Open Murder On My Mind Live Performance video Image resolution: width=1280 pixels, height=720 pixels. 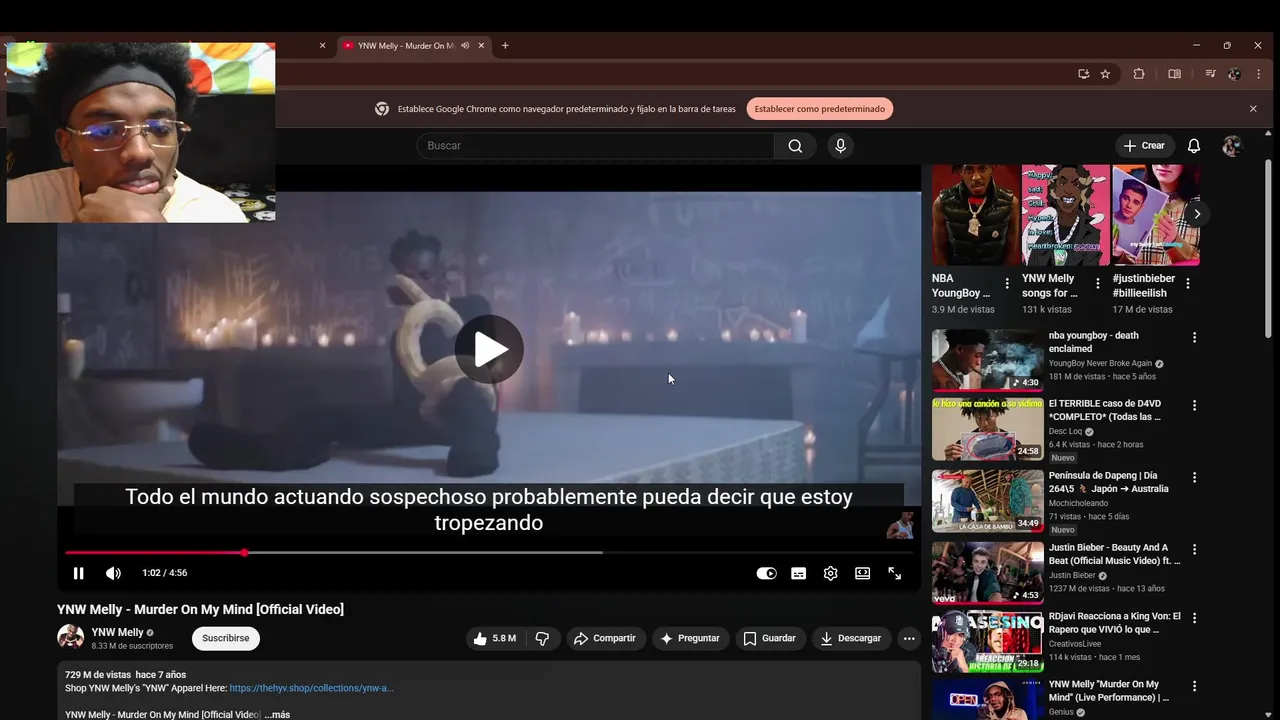pyautogui.click(x=987, y=700)
